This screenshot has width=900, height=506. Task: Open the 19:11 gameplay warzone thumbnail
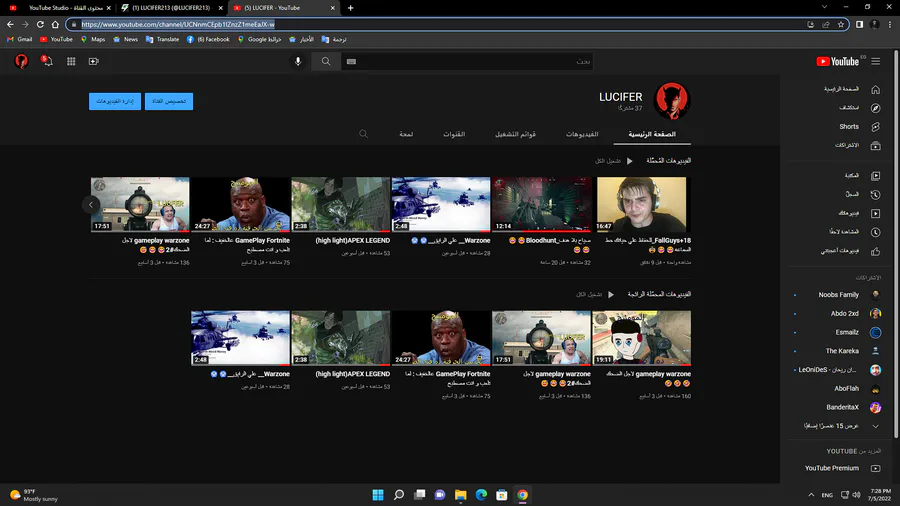[642, 338]
